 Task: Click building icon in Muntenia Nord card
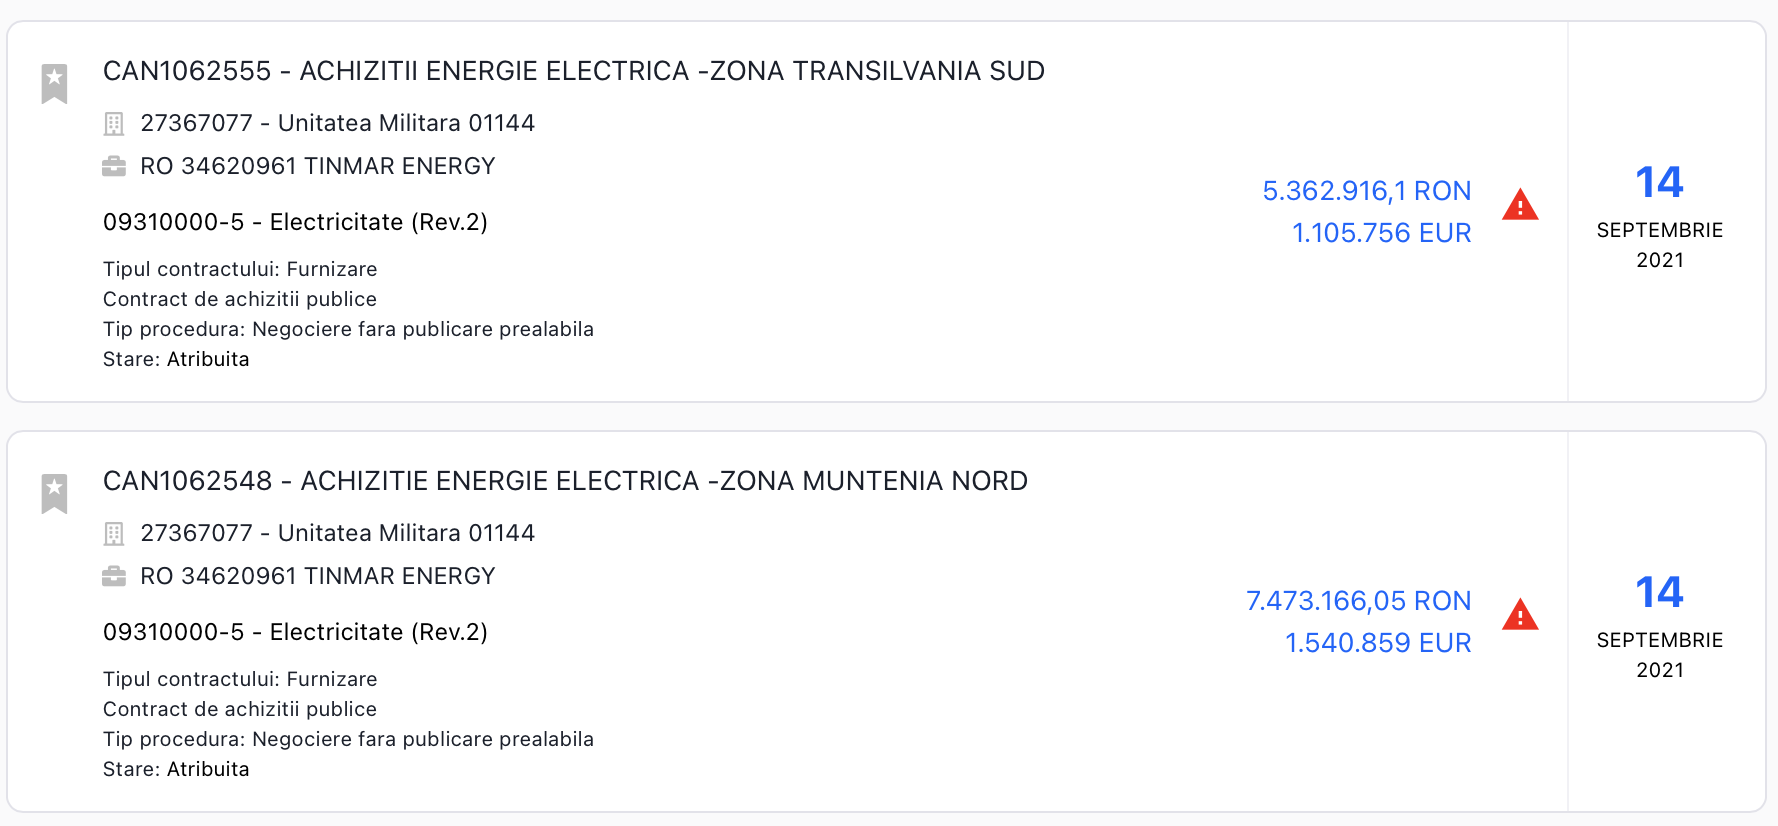(x=114, y=534)
